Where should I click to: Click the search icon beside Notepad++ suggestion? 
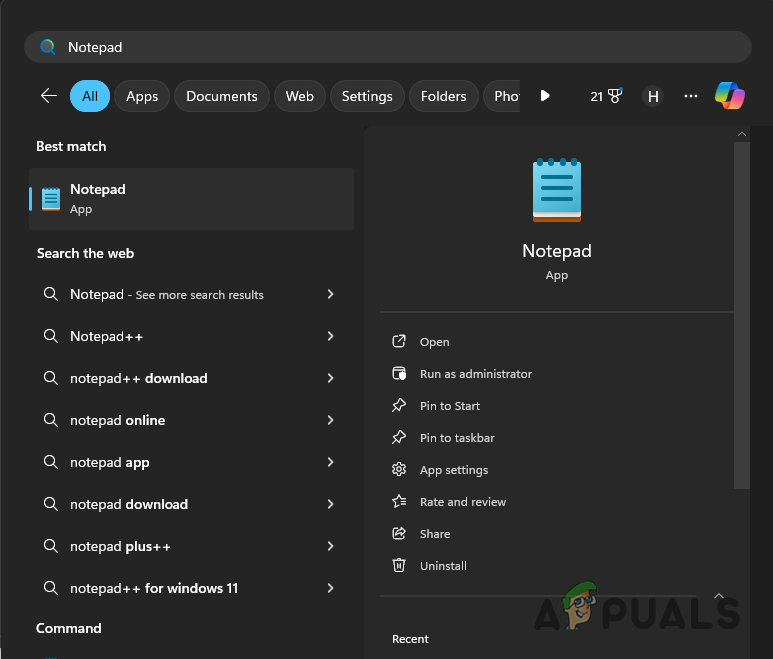(51, 336)
